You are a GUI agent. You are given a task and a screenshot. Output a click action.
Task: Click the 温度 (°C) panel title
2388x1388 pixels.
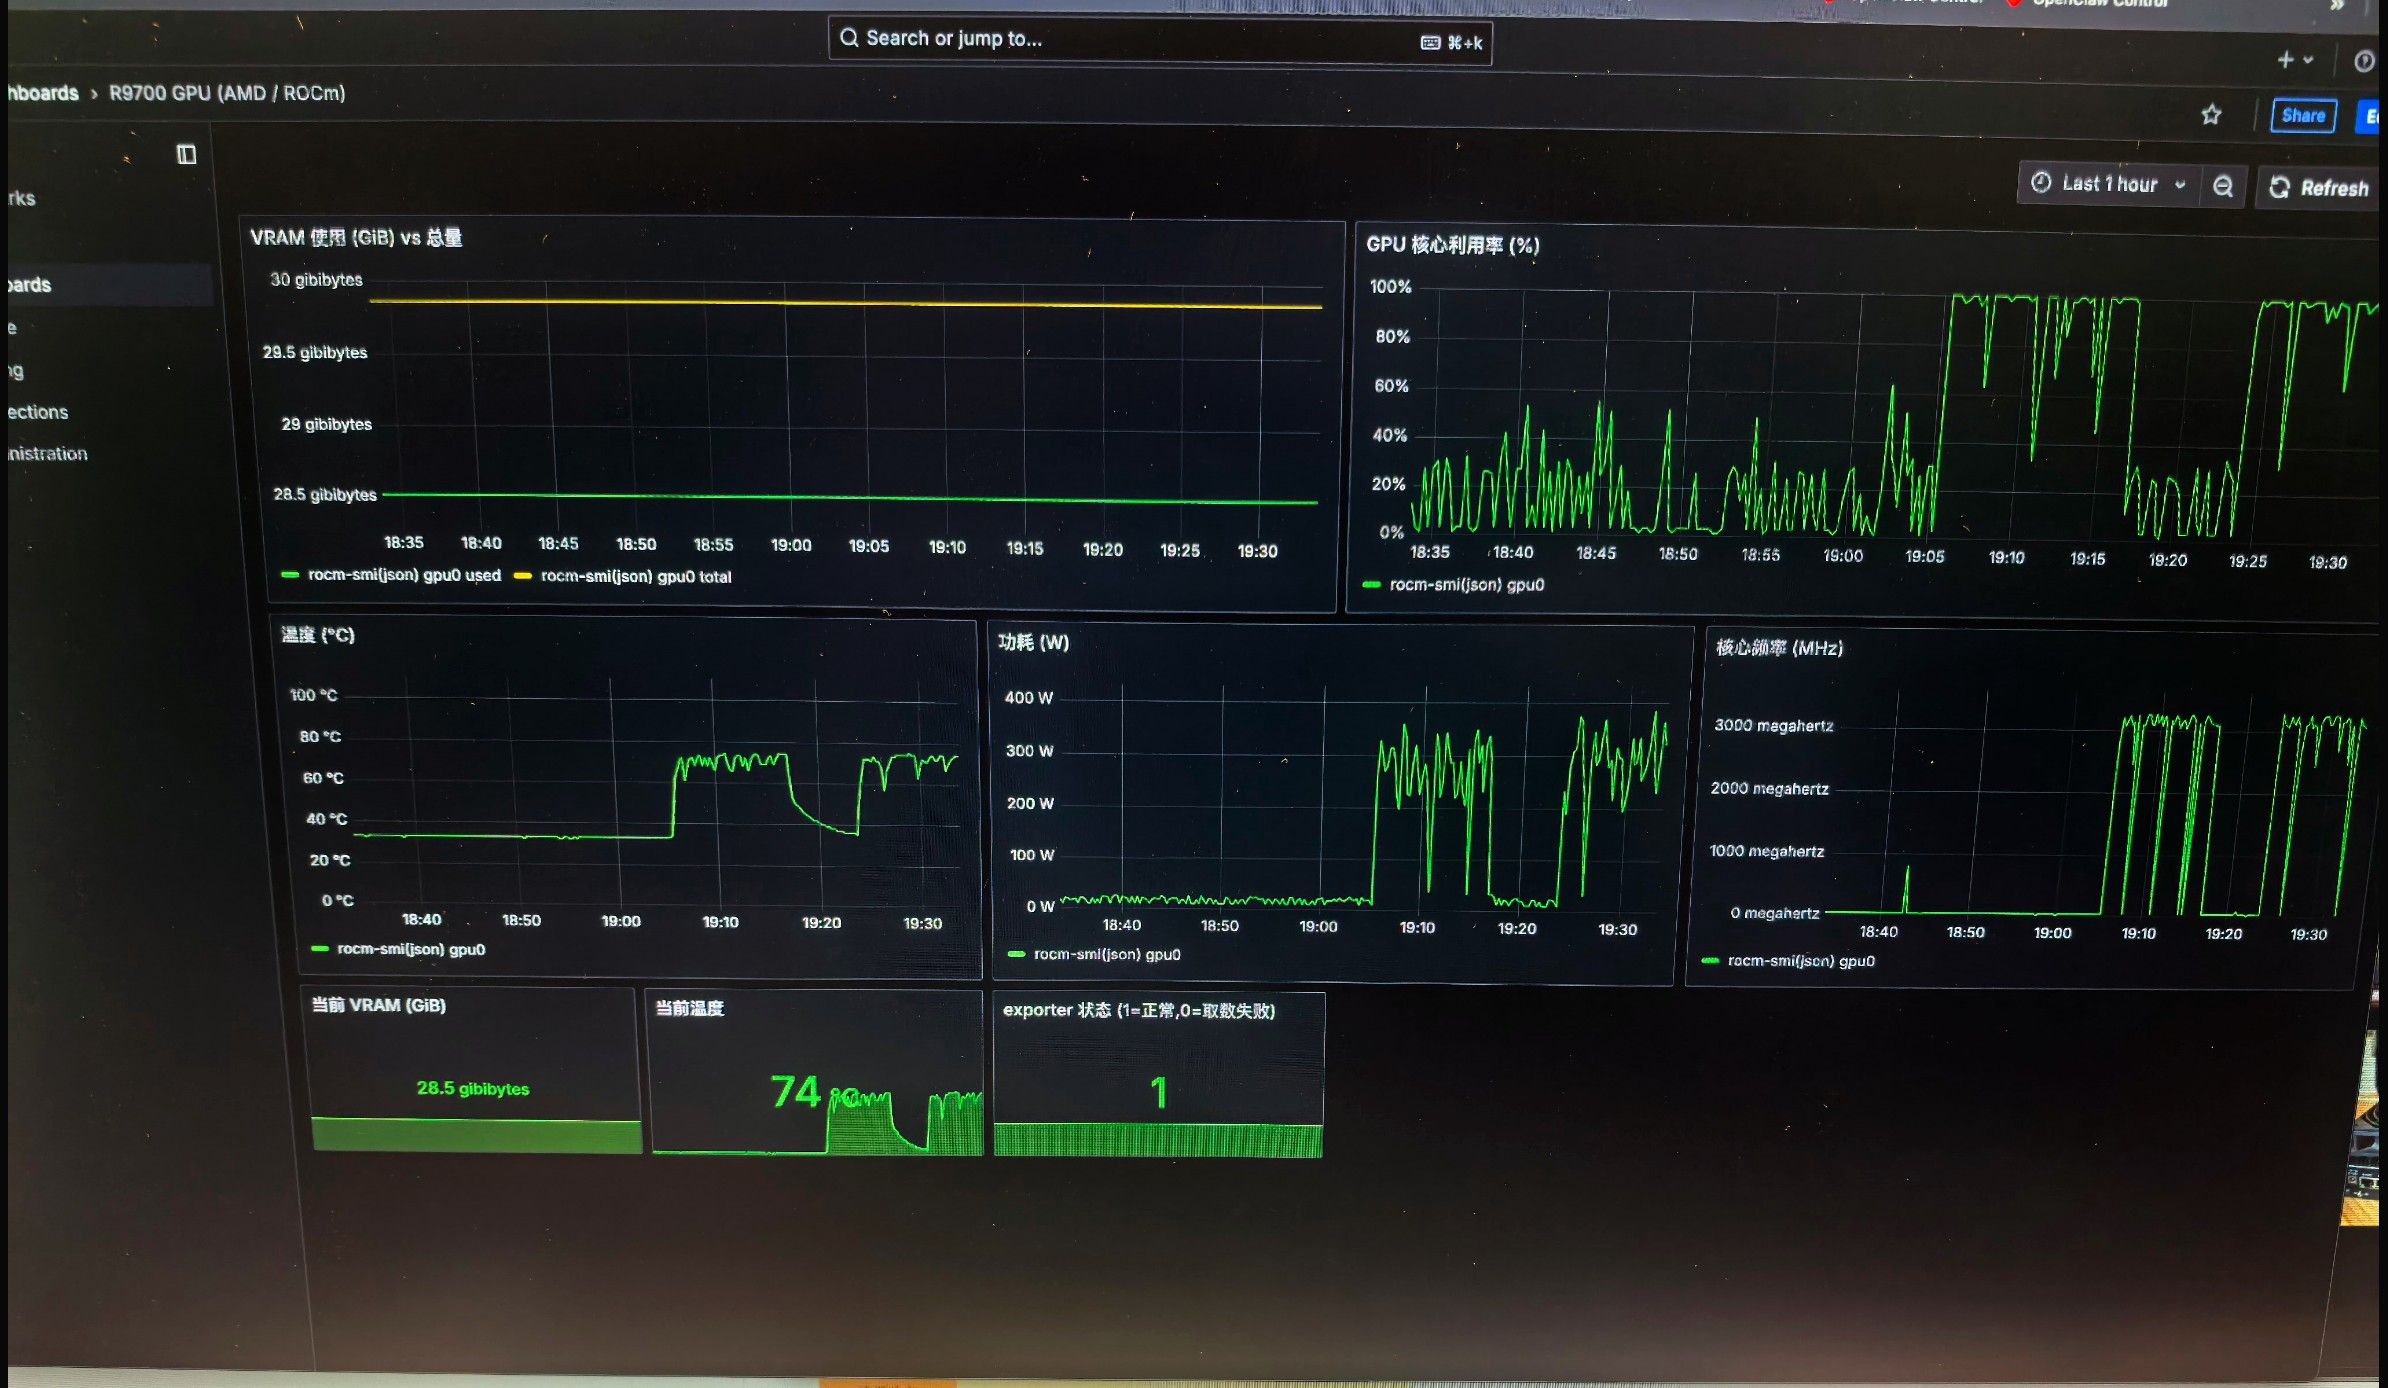point(318,635)
